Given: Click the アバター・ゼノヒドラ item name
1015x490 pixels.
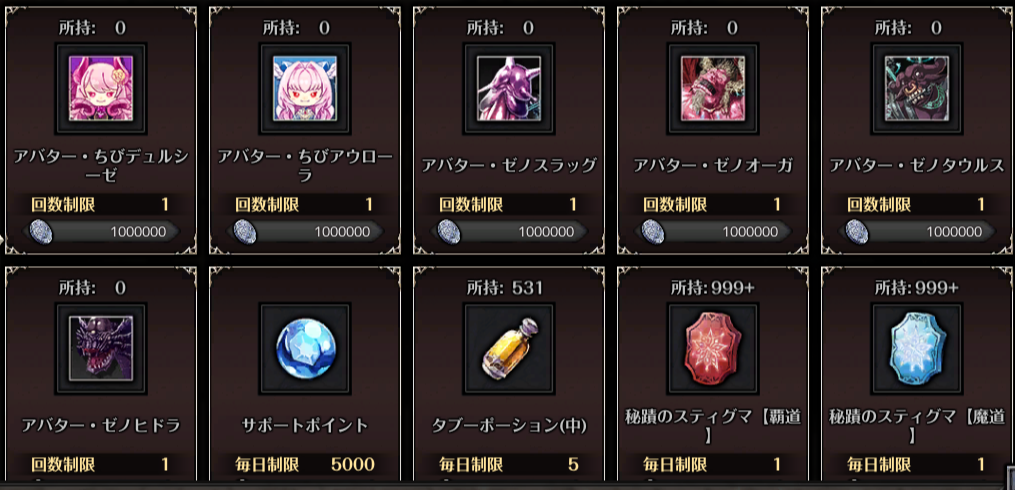Looking at the screenshot, I should 101,425.
